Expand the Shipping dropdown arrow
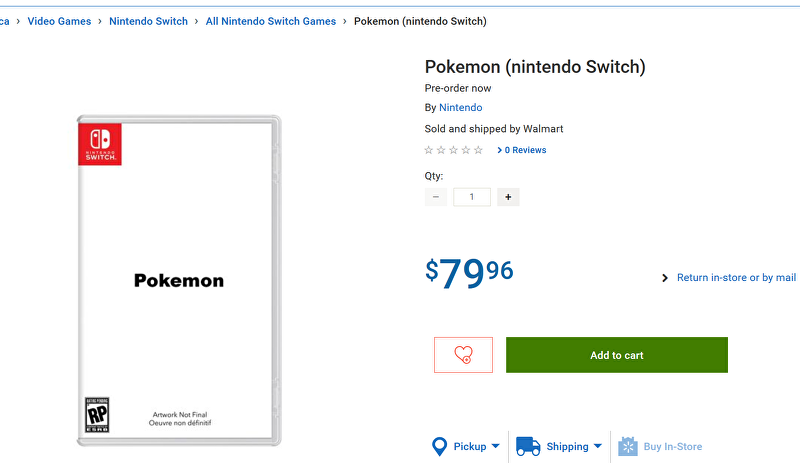Viewport: 800px width, 463px height. (598, 446)
